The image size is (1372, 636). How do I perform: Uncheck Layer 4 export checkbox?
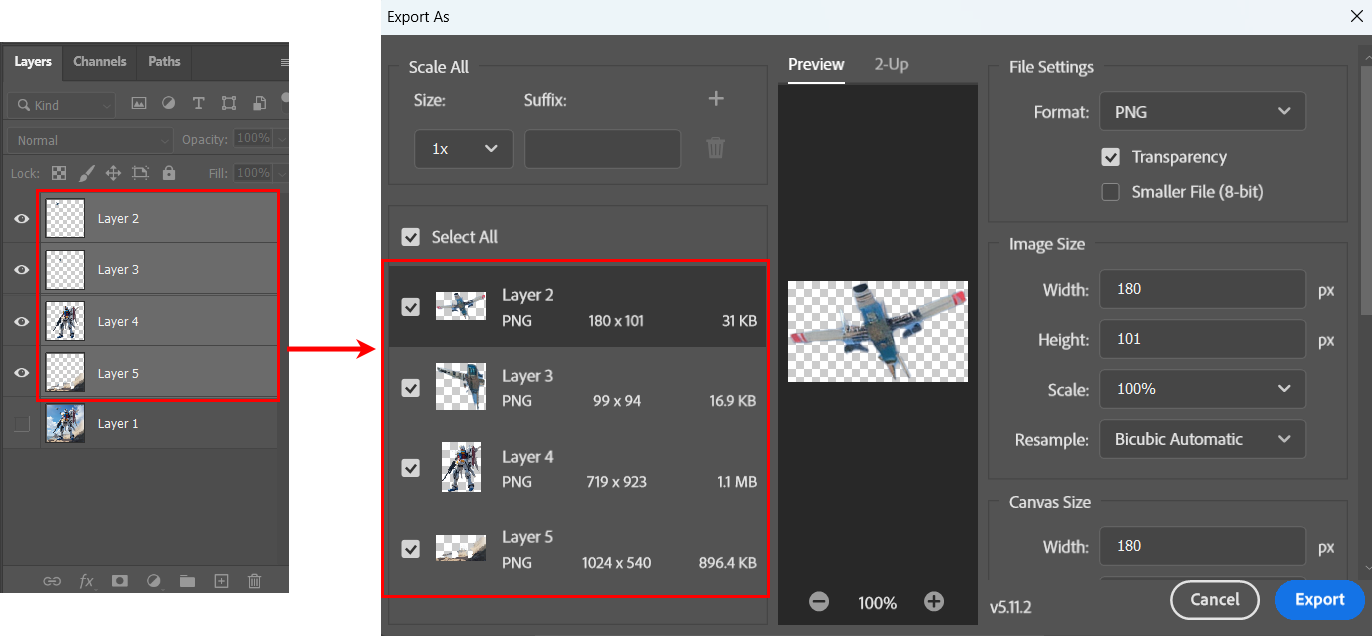pyautogui.click(x=410, y=468)
